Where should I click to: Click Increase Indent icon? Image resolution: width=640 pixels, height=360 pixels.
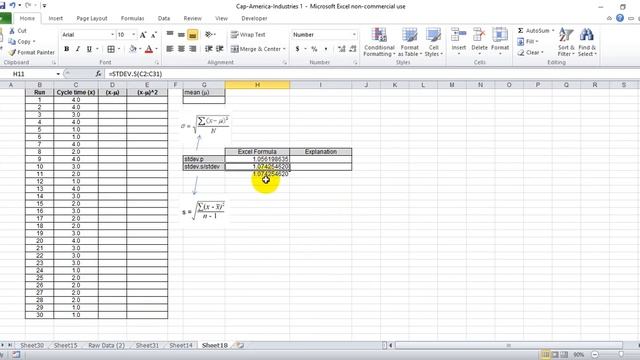220,49
